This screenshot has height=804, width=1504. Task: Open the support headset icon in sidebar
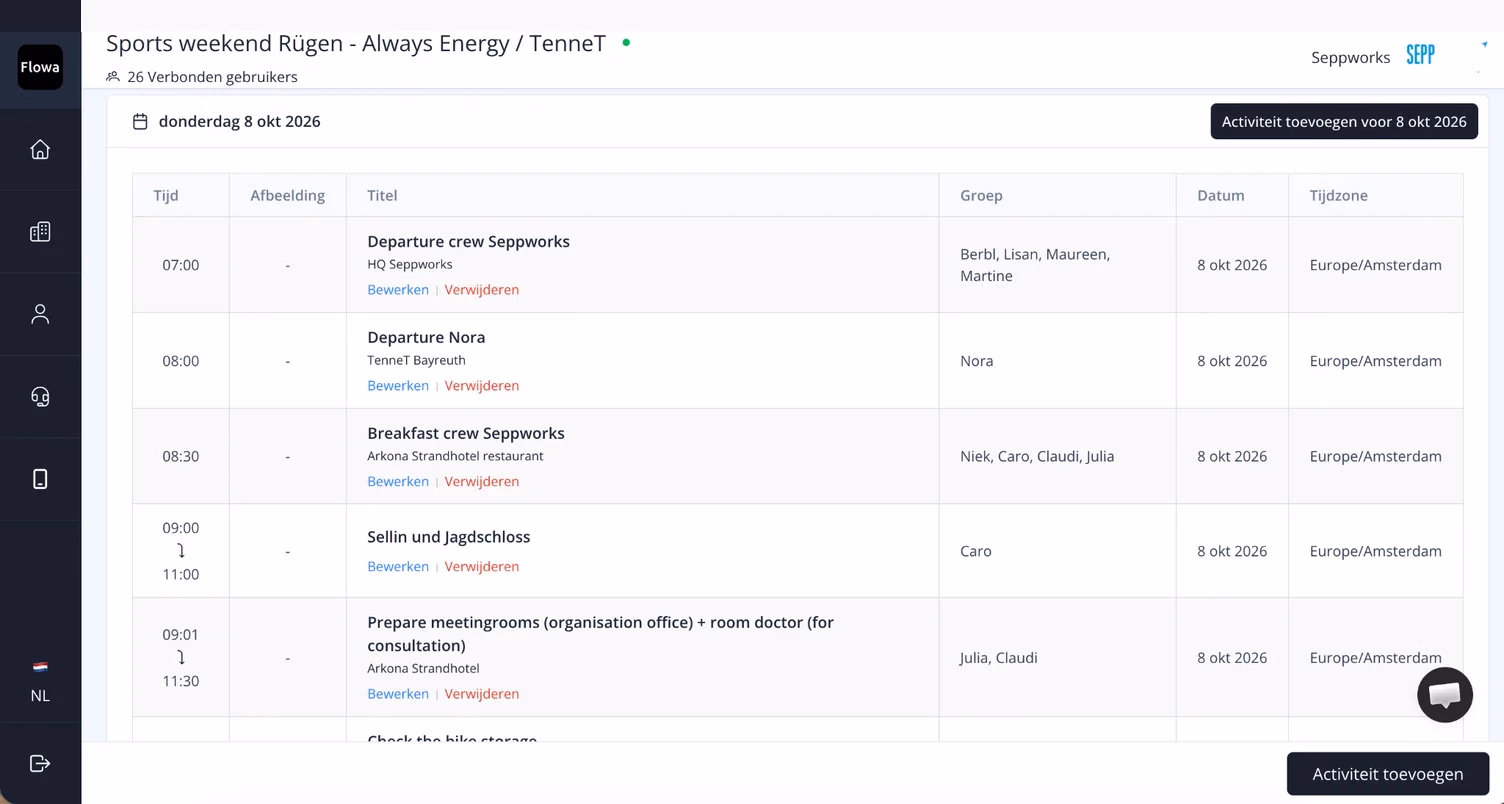(x=40, y=397)
